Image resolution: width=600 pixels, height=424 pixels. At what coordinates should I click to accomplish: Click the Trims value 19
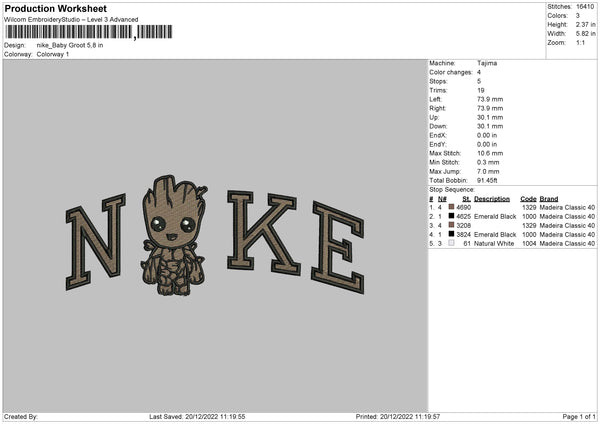[x=481, y=90]
